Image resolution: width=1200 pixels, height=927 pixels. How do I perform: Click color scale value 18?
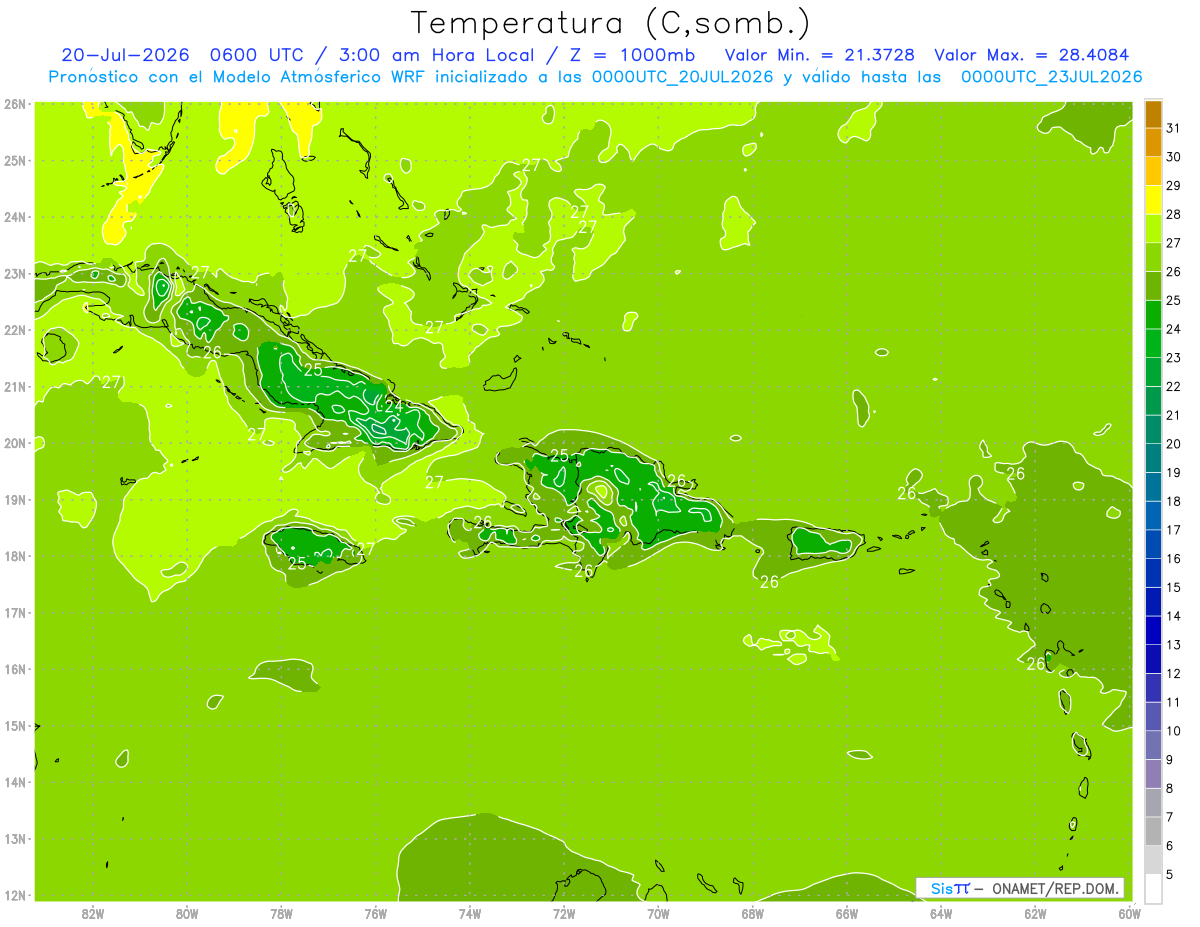pyautogui.click(x=1173, y=501)
